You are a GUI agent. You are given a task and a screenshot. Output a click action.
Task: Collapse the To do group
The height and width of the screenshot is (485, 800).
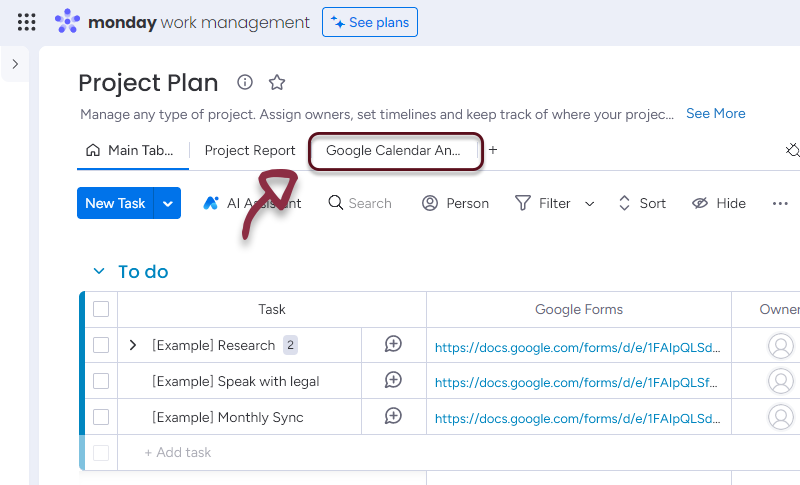pos(98,272)
